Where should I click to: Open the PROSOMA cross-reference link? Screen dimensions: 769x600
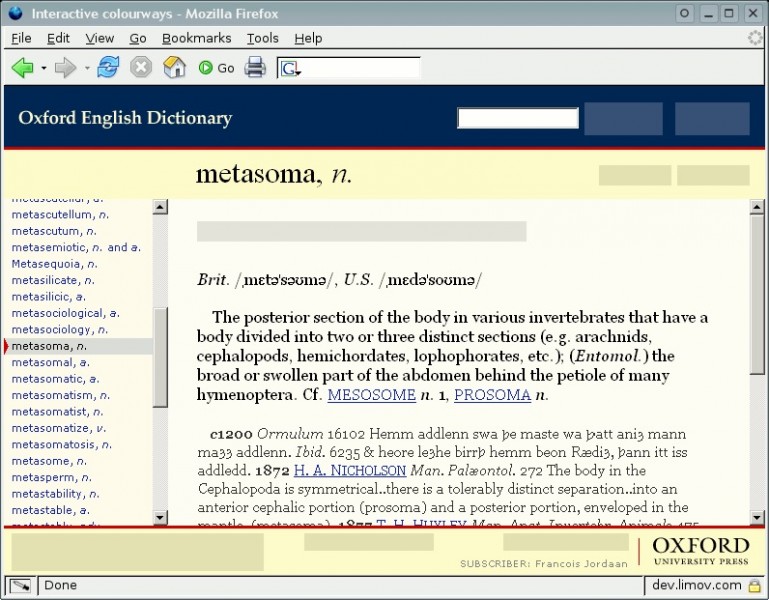tap(492, 395)
